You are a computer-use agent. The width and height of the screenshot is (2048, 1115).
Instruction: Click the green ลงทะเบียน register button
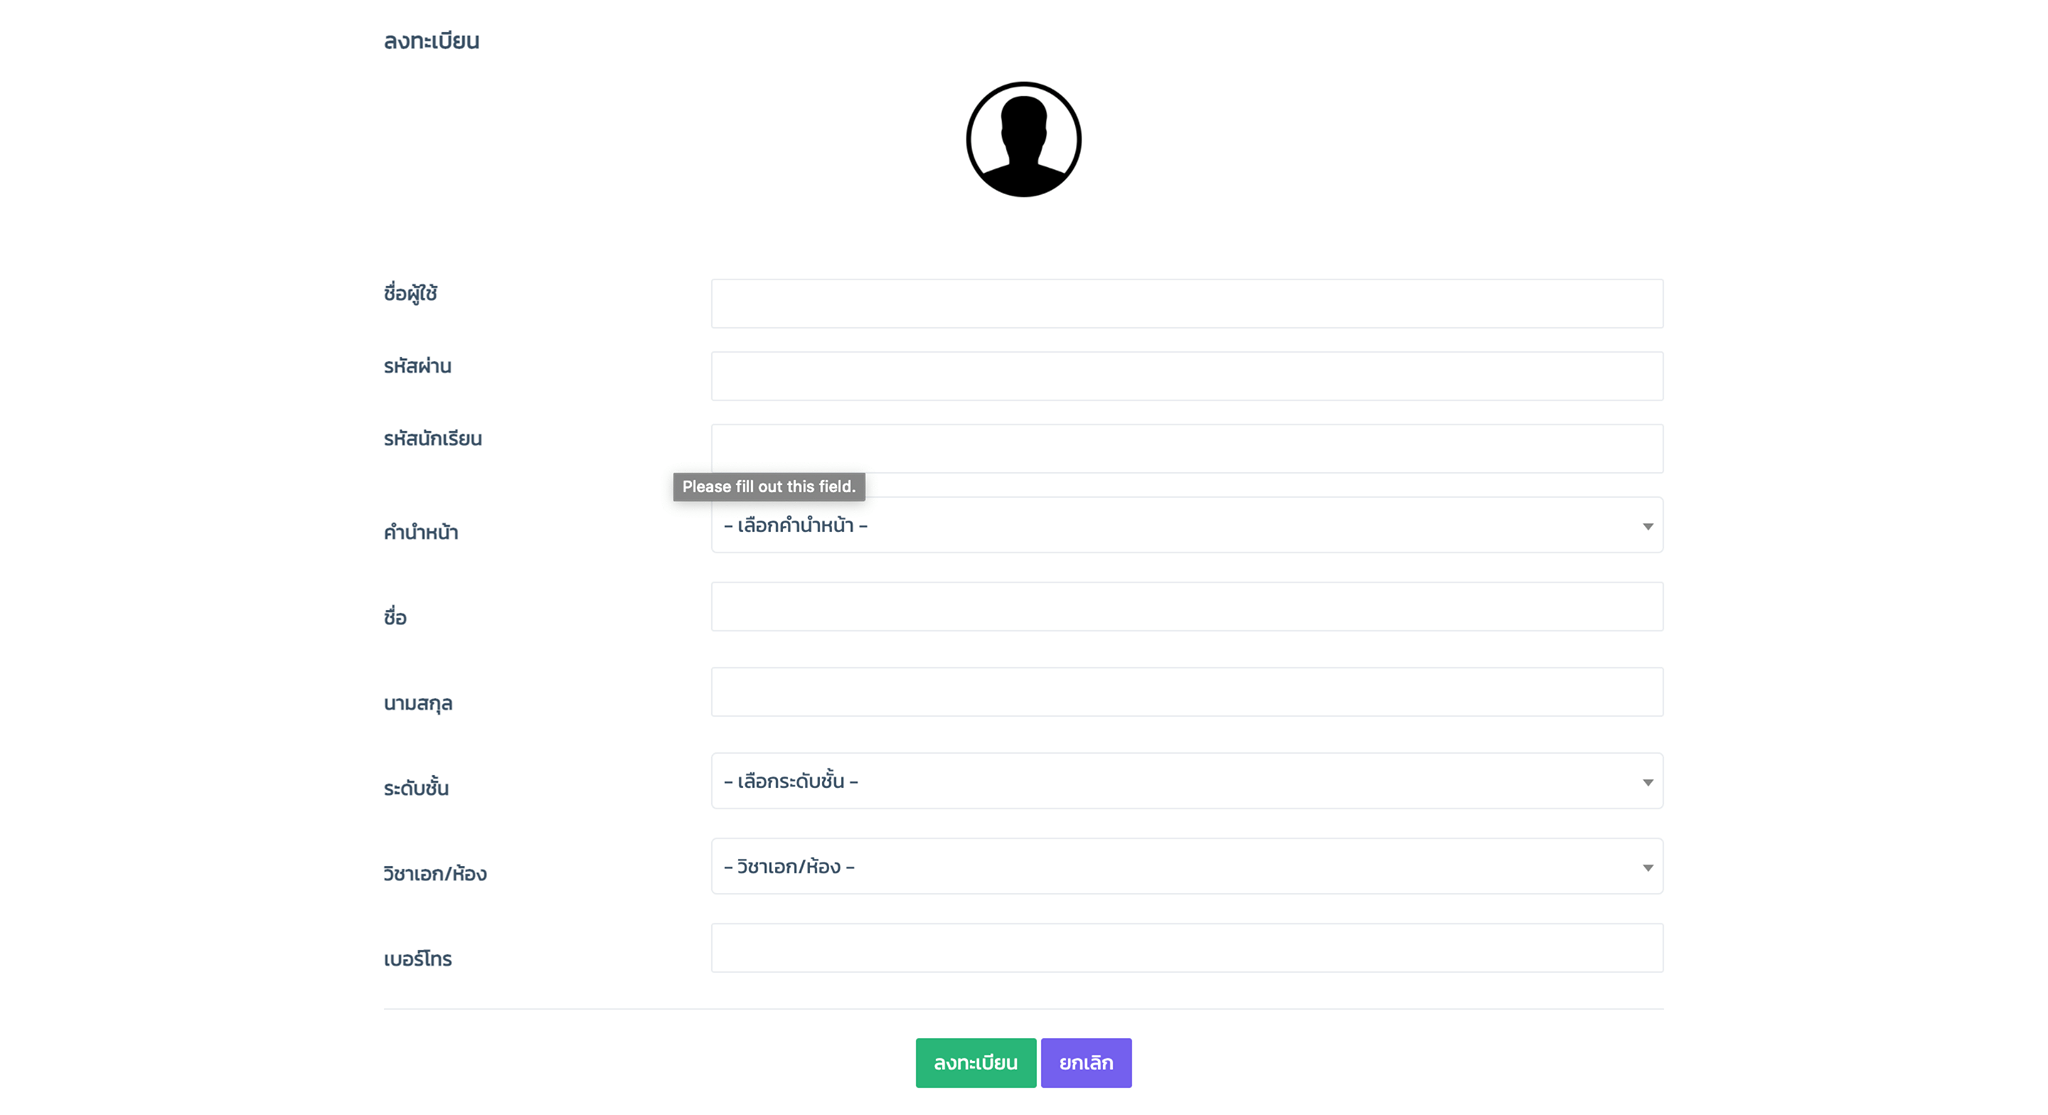[x=976, y=1063]
